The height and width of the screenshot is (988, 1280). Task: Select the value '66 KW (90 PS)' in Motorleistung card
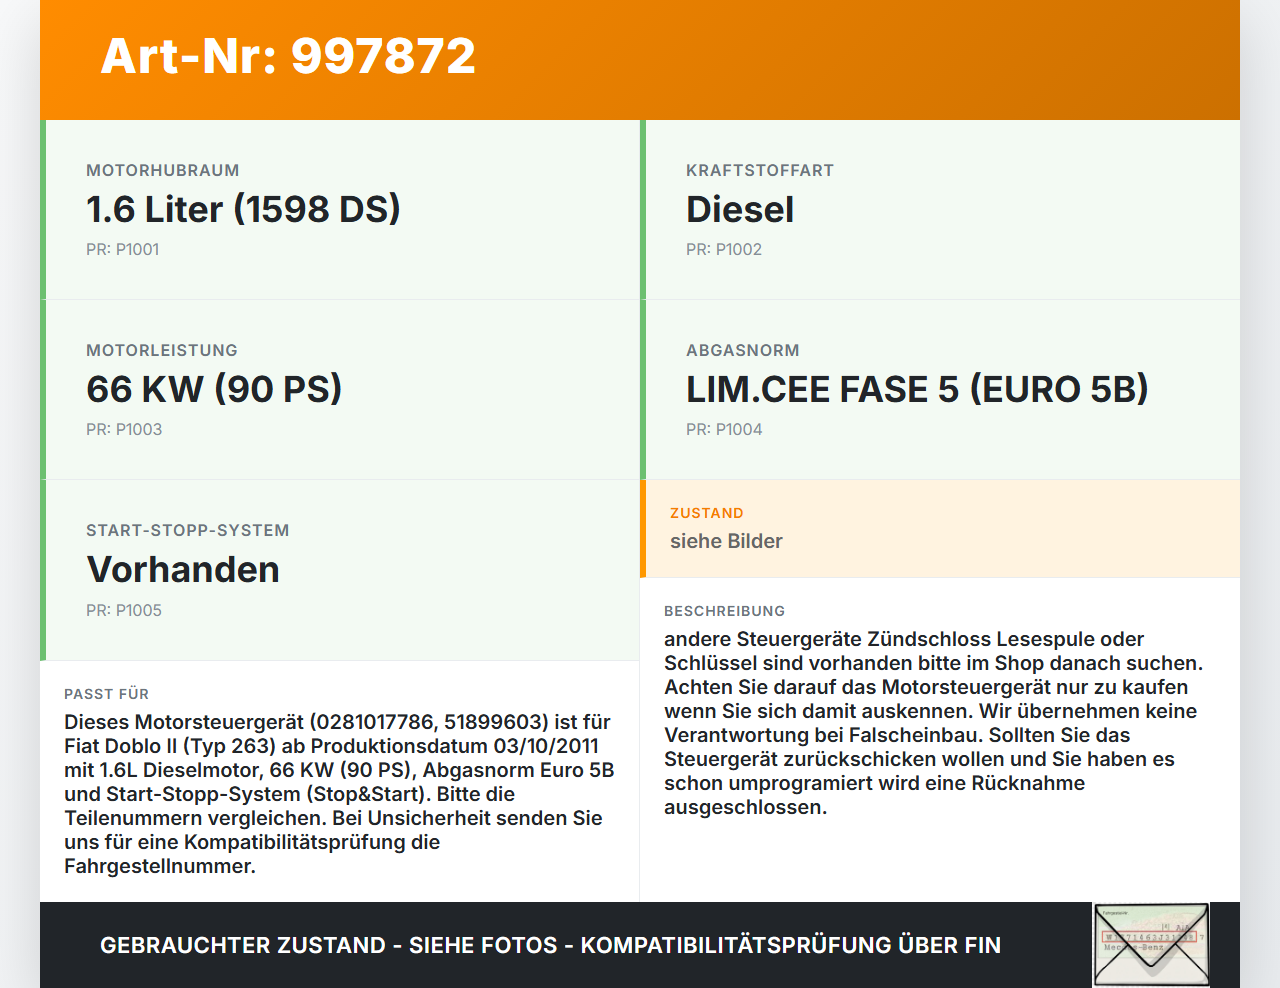click(214, 389)
